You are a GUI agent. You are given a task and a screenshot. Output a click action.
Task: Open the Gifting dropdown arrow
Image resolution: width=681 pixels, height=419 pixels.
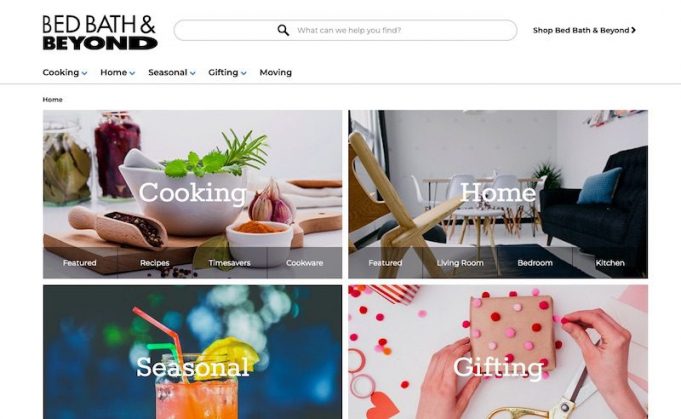244,73
